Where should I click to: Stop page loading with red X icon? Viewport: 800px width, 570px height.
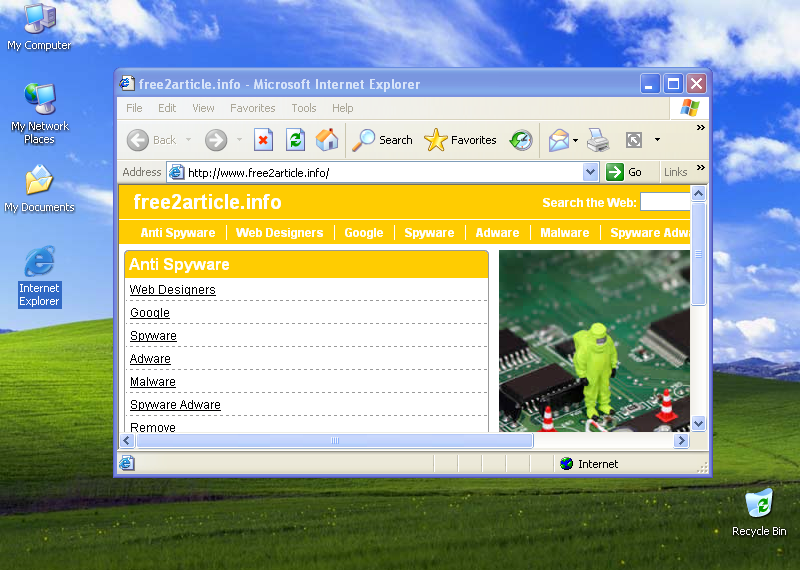pos(263,140)
